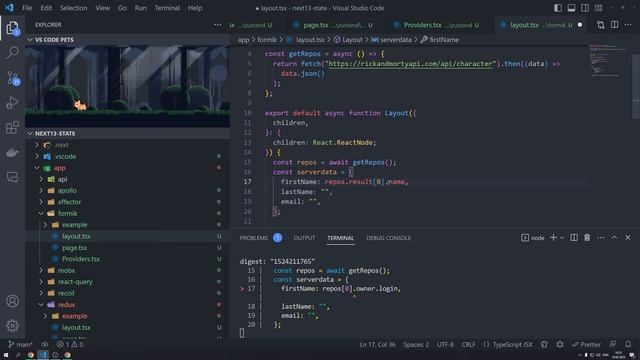Click Ln 17, Col 36 cursor position
640x360 pixels.
pyautogui.click(x=377, y=344)
